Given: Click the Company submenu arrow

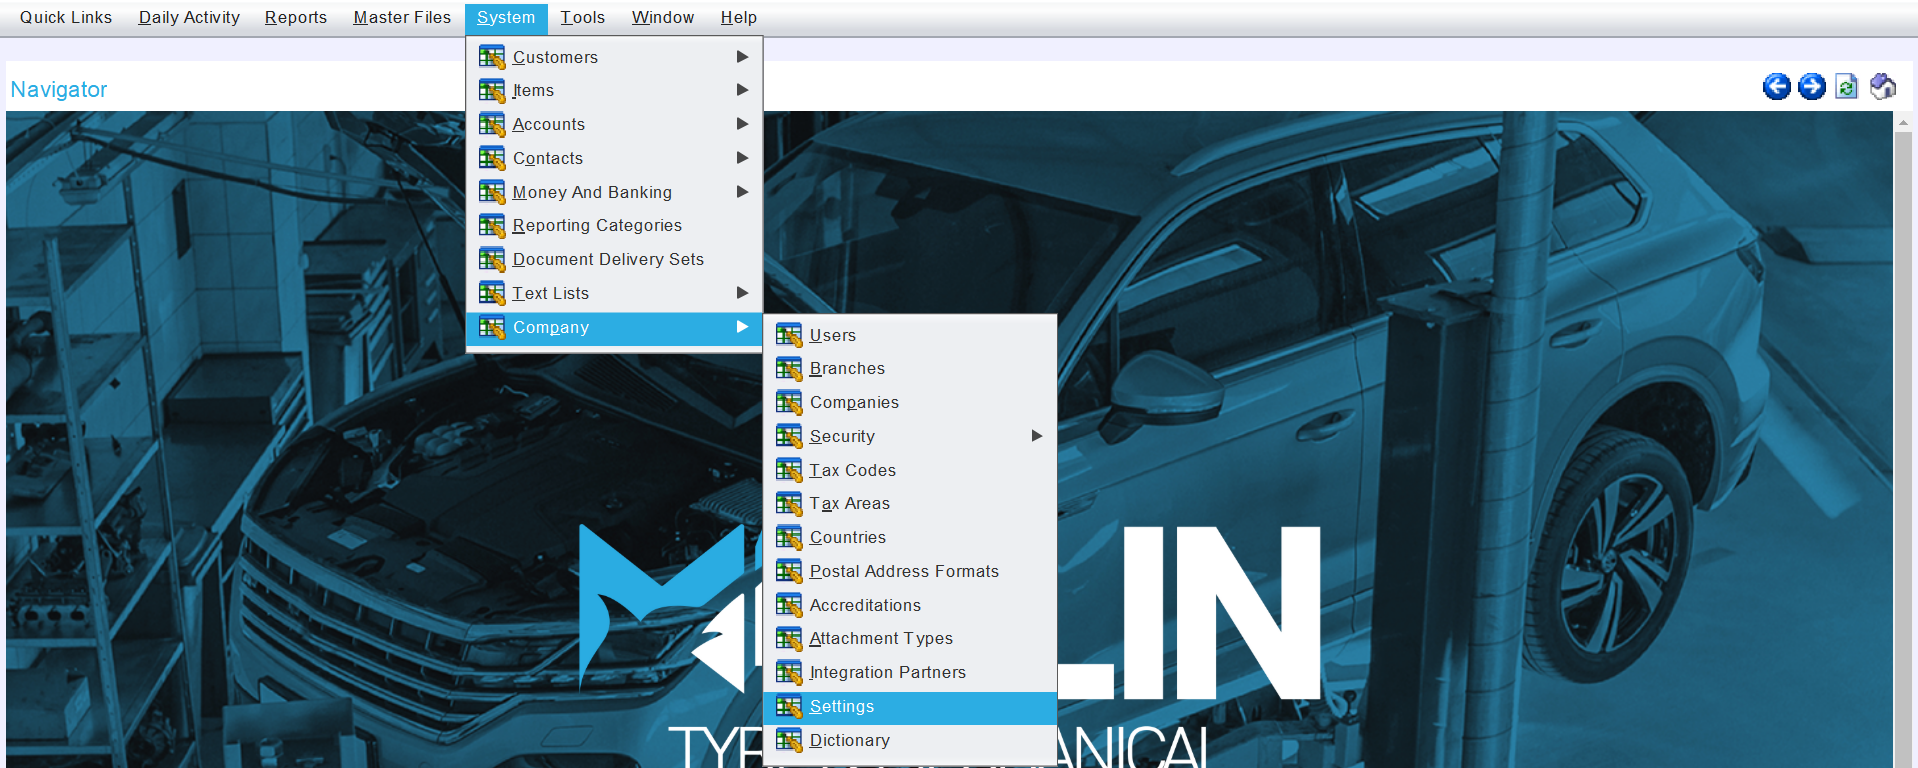Looking at the screenshot, I should coord(742,327).
